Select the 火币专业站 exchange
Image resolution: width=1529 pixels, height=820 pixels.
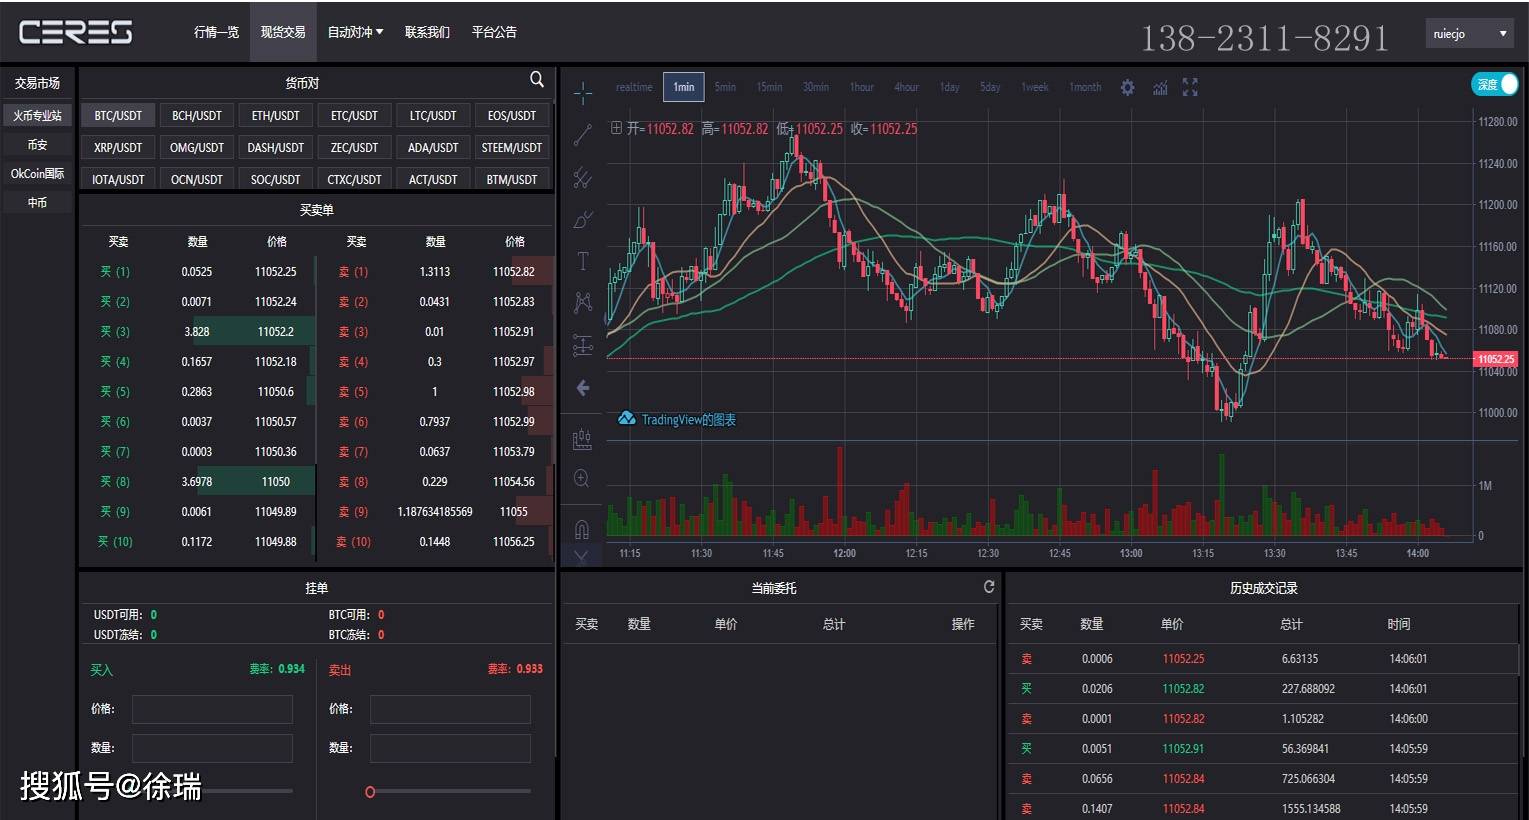pos(37,116)
